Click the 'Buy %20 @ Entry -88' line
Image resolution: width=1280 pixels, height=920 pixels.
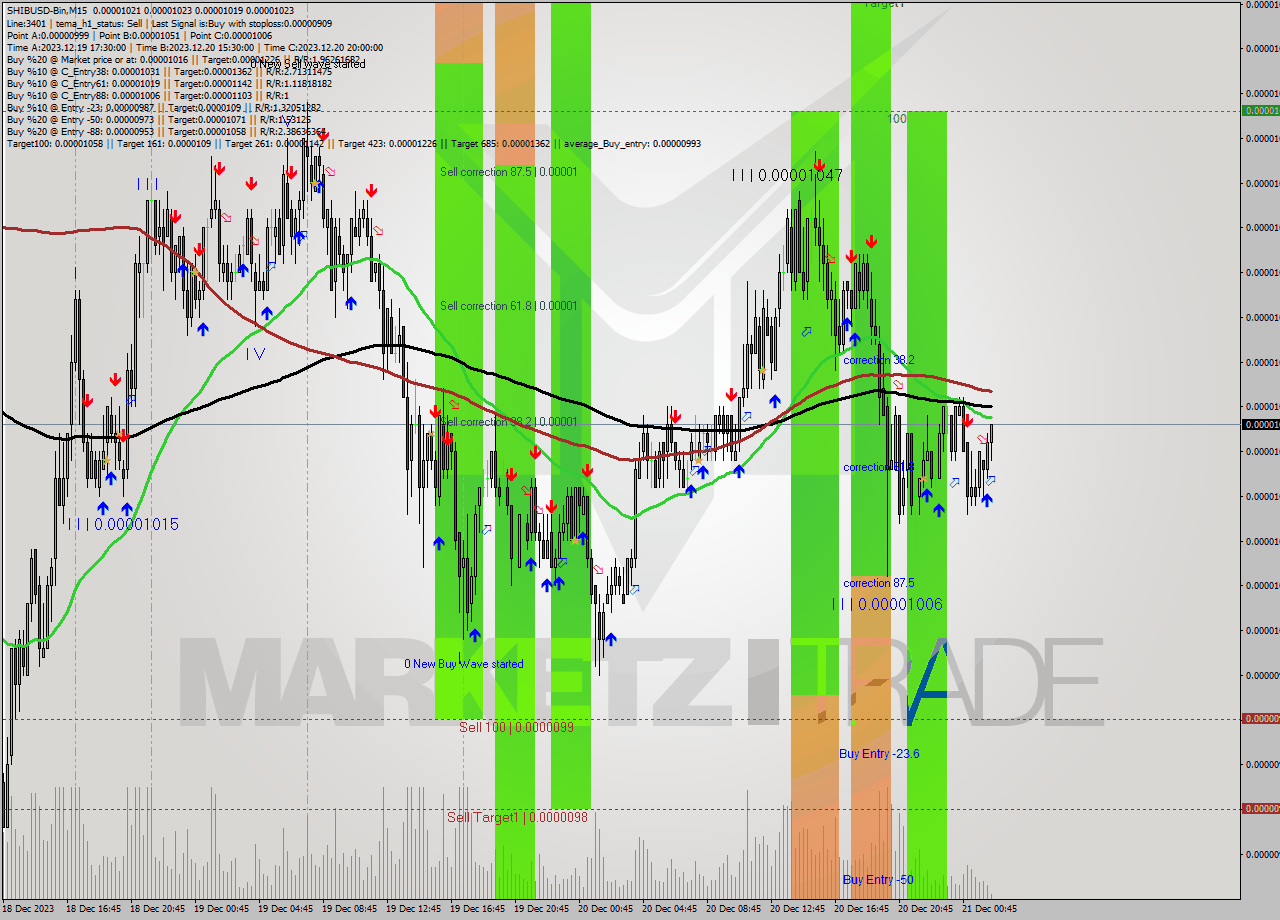pos(166,131)
